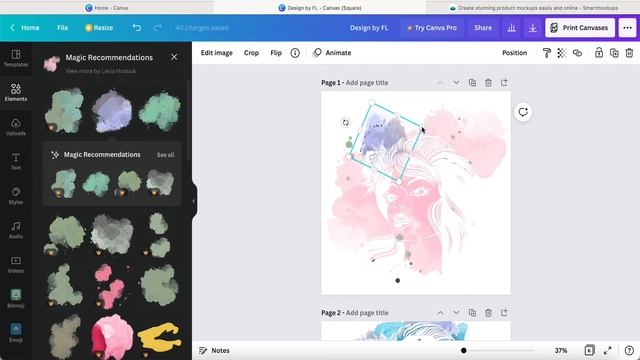This screenshot has width=640, height=360.
Task: Select the Crop option
Action: tap(251, 53)
